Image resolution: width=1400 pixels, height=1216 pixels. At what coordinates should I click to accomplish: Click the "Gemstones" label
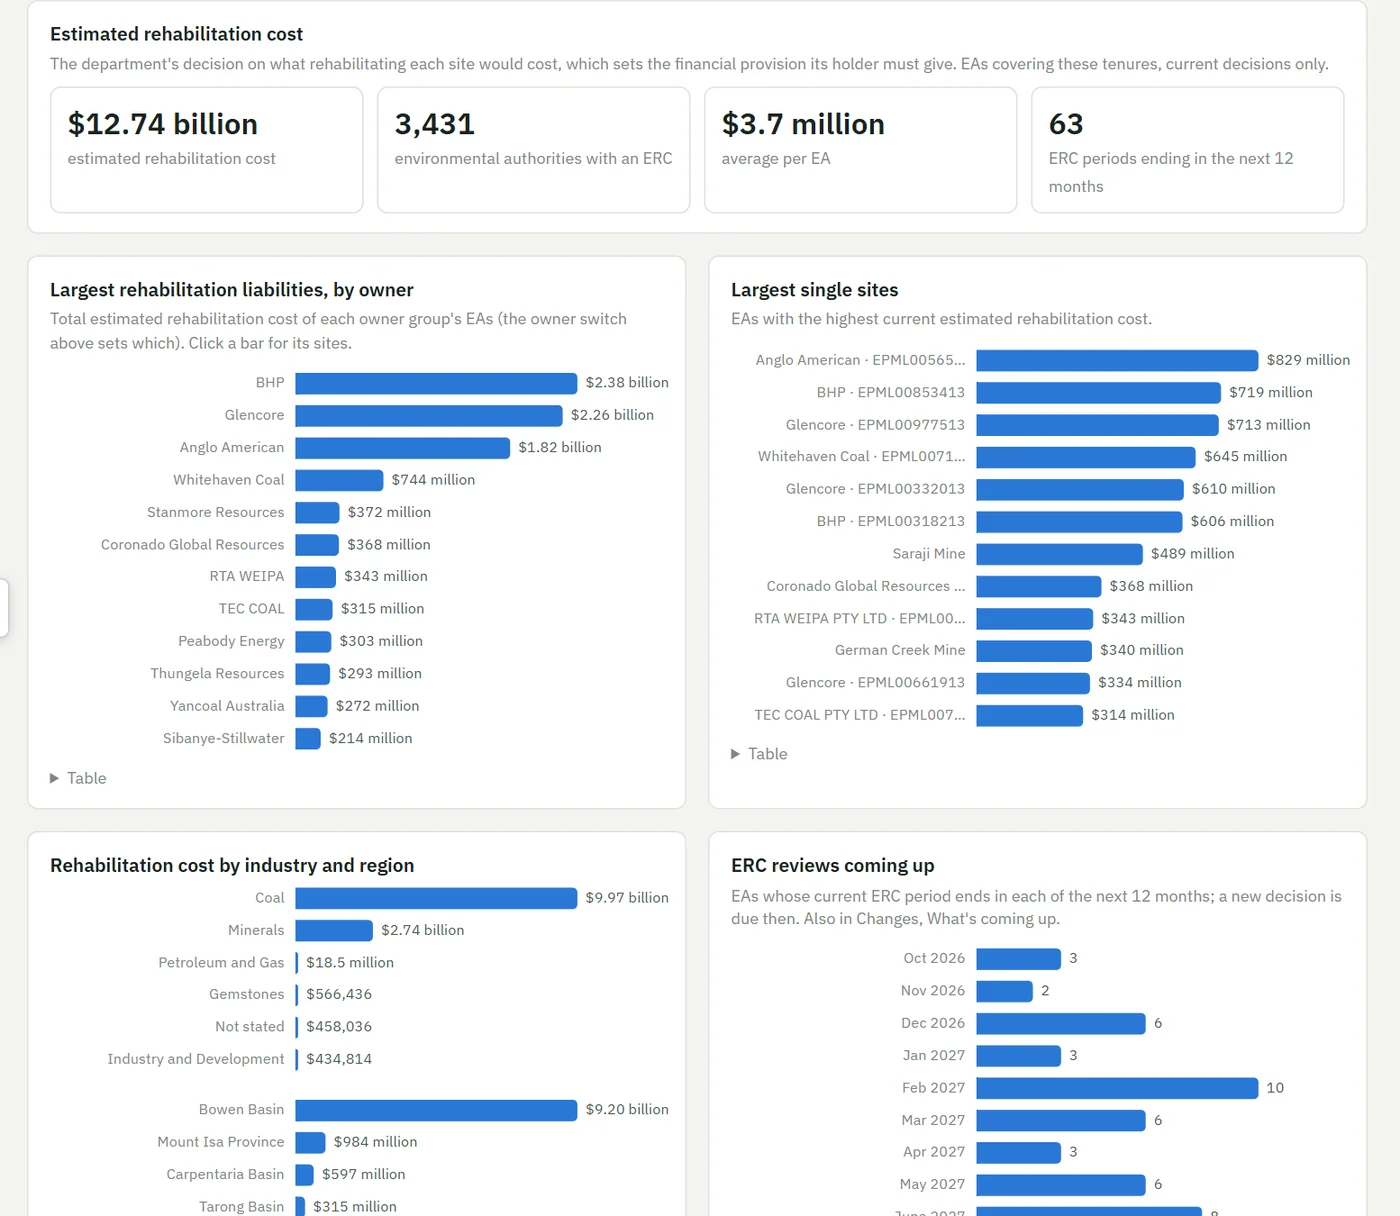tap(247, 994)
